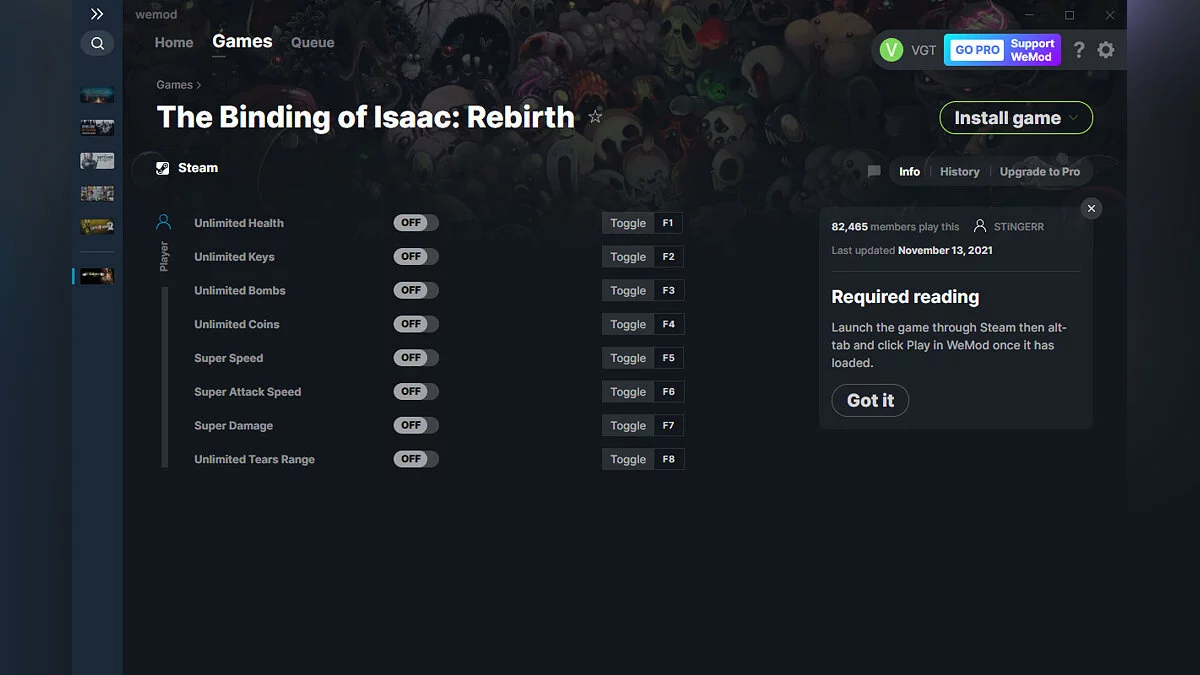Click the GO PRO button
Image resolution: width=1200 pixels, height=675 pixels.
point(975,49)
